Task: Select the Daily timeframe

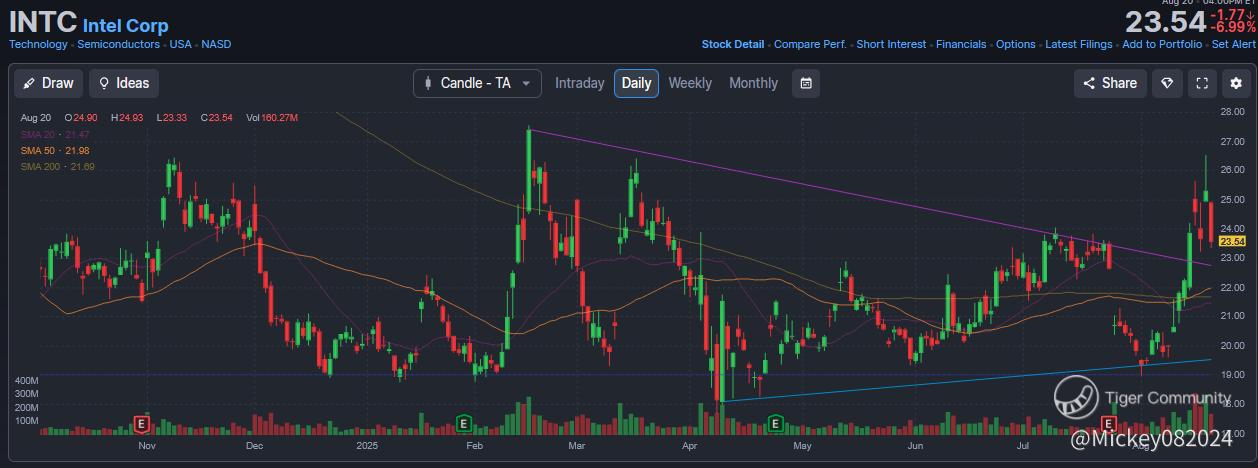Action: click(637, 83)
